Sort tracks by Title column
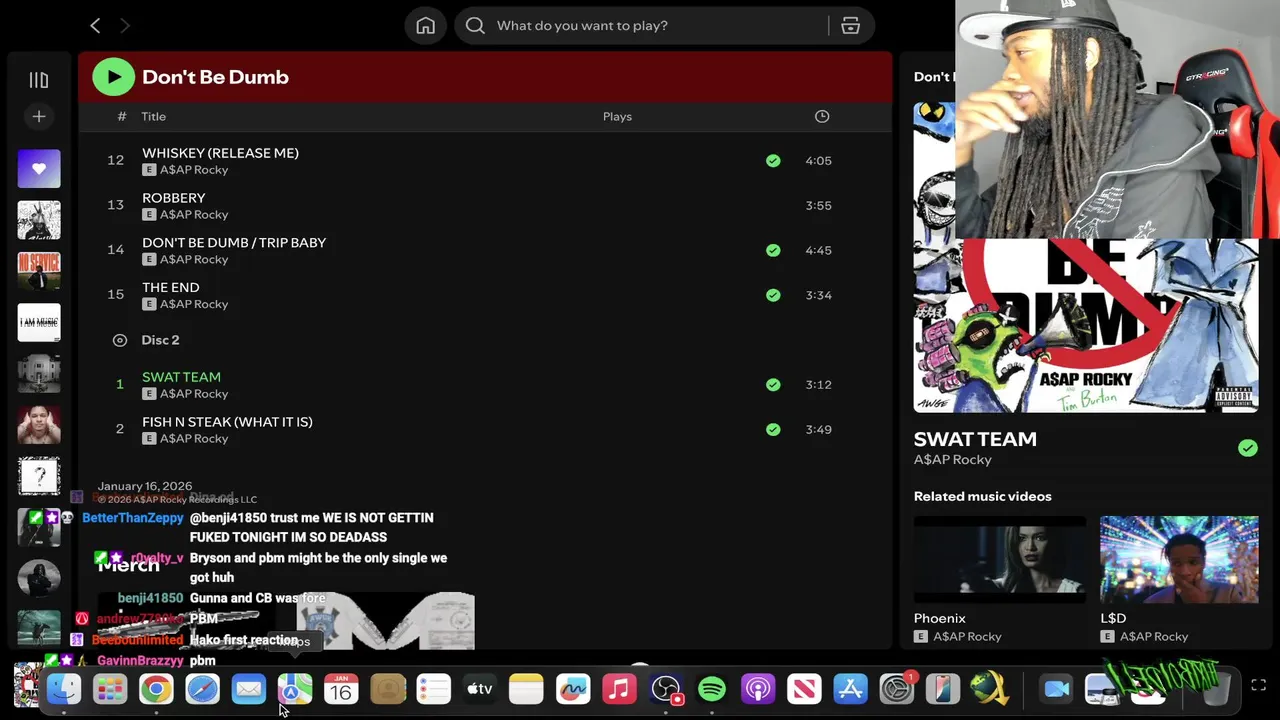Image resolution: width=1280 pixels, height=720 pixels. [x=154, y=117]
